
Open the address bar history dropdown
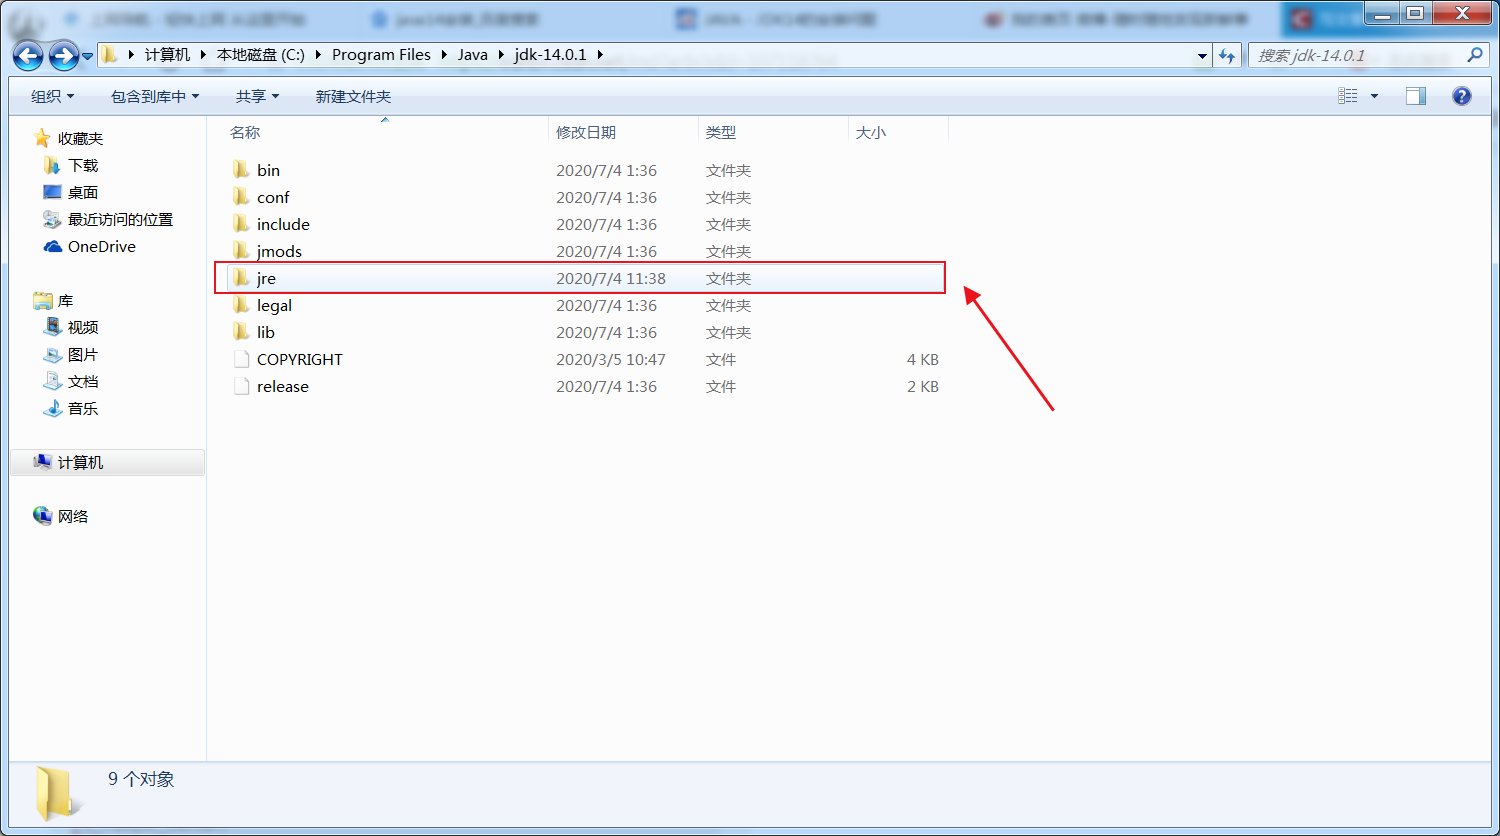coord(1201,54)
